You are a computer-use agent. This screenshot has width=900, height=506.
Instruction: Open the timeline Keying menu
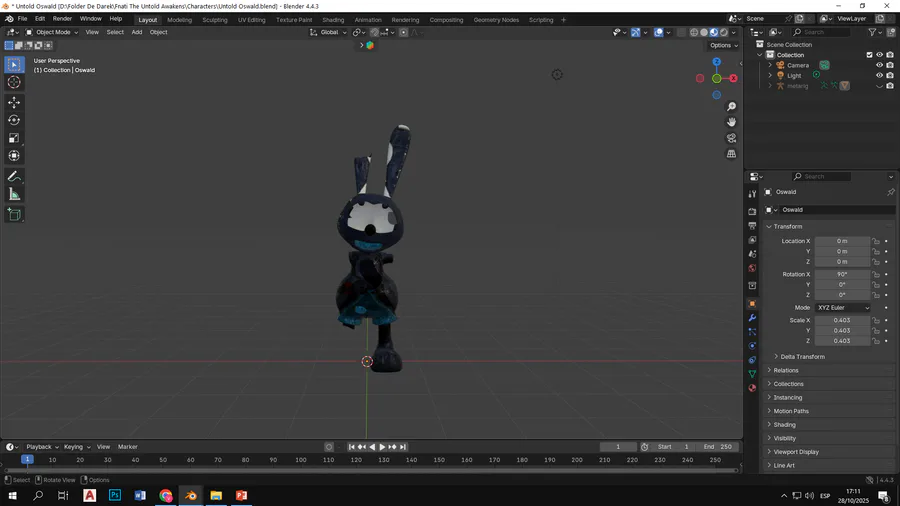tap(77, 447)
